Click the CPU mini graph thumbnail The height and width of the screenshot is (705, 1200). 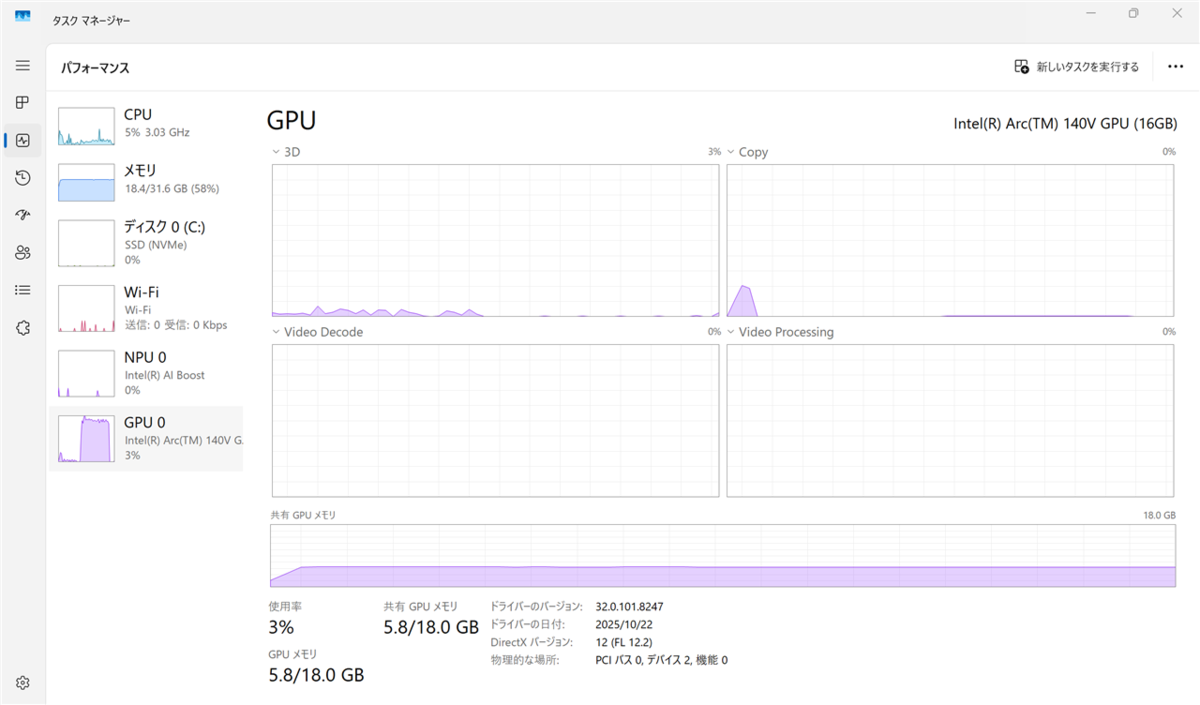(x=86, y=126)
